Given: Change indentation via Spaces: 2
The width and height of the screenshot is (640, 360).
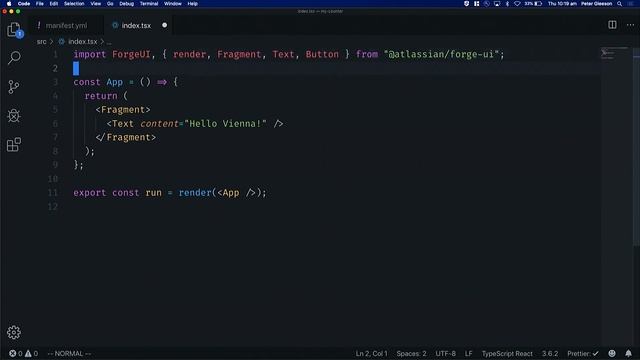Looking at the screenshot, I should click(411, 353).
